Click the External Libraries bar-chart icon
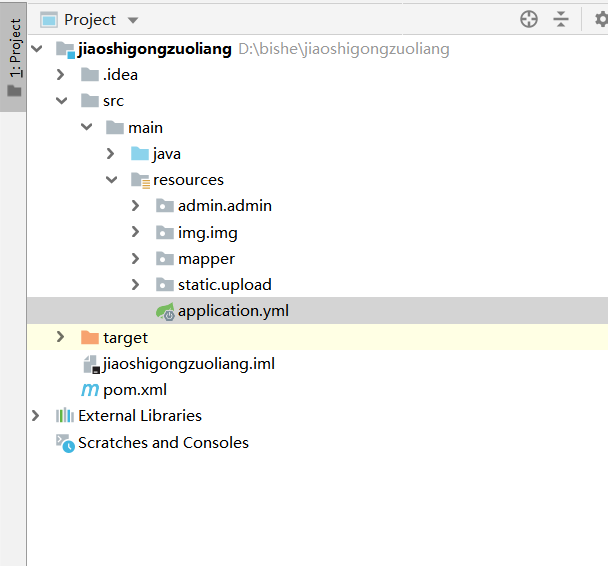The image size is (608, 566). [x=65, y=416]
